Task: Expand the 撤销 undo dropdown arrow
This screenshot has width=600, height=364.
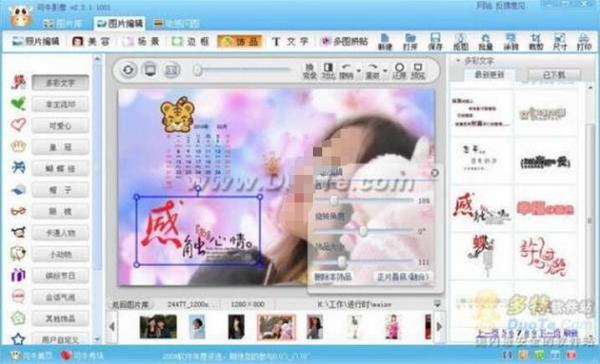Action: (359, 71)
